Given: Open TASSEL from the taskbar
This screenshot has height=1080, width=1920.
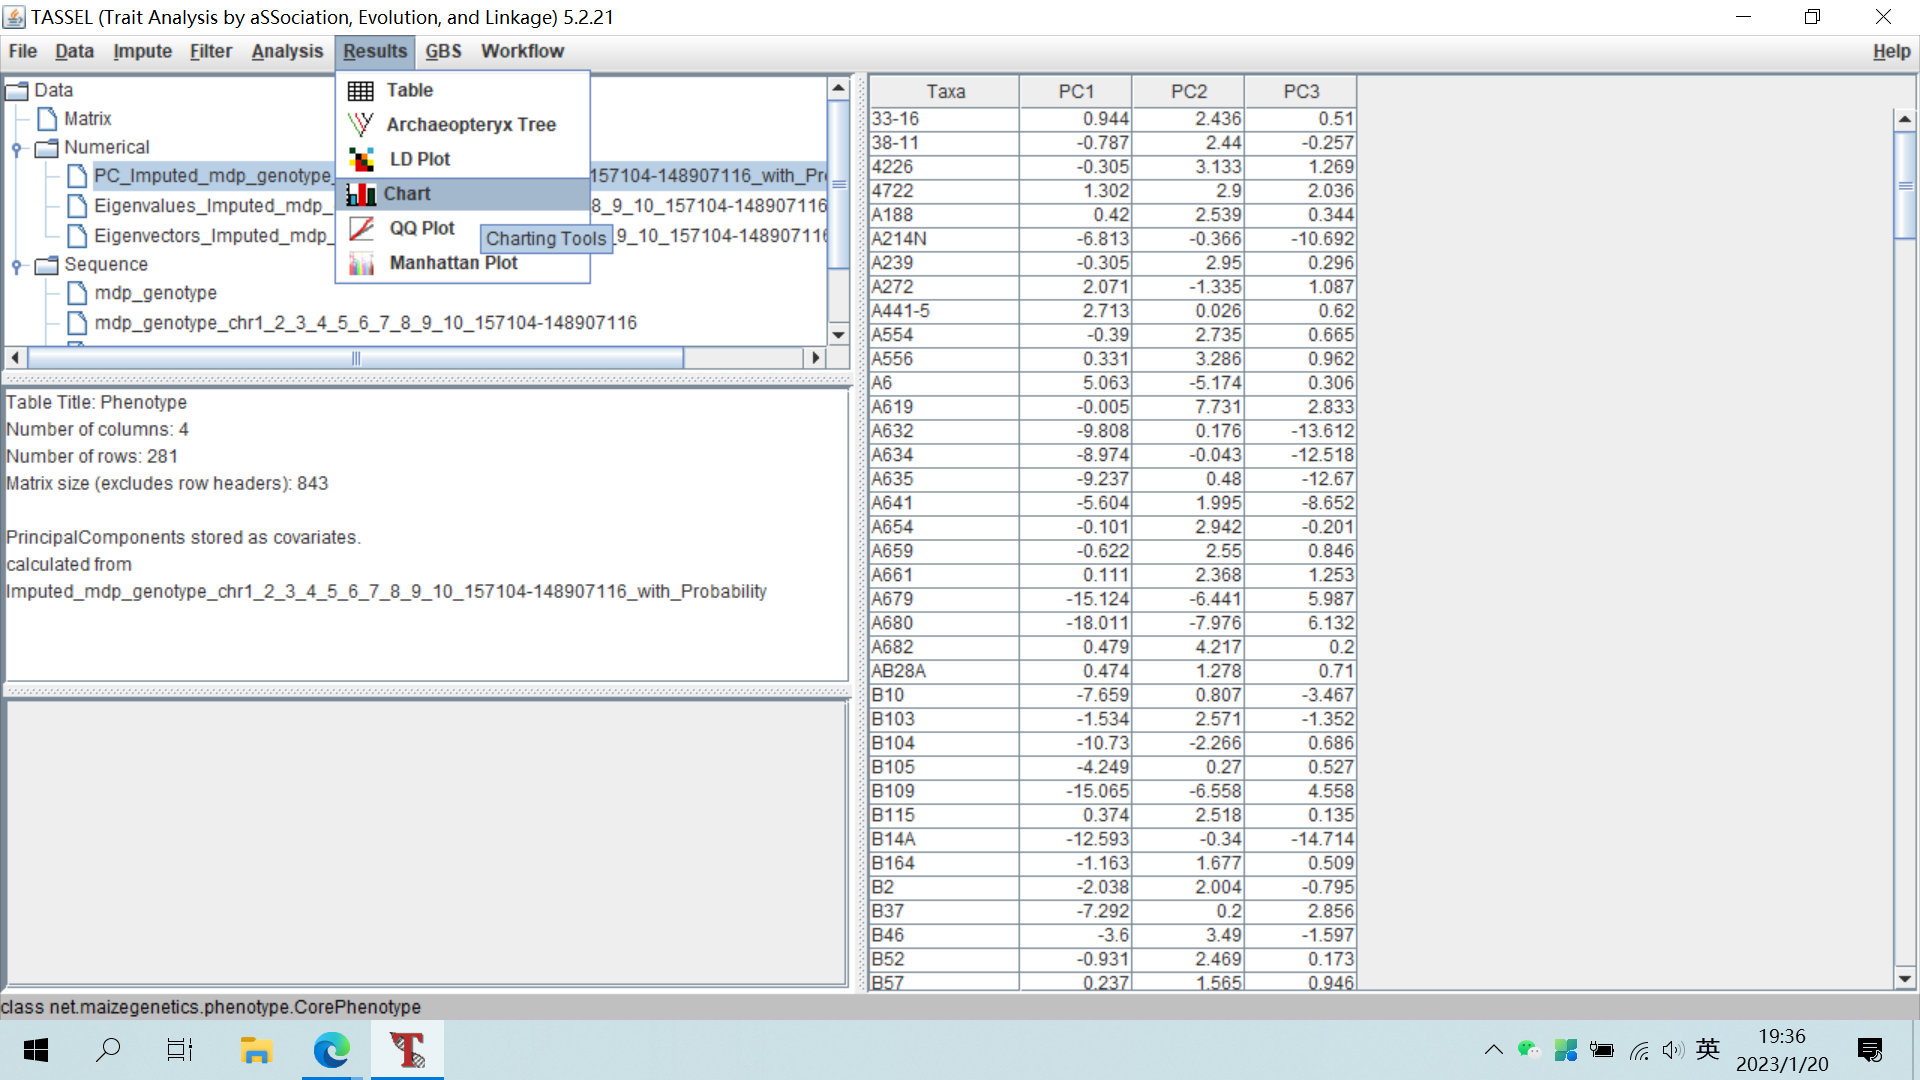Looking at the screenshot, I should (x=407, y=1050).
